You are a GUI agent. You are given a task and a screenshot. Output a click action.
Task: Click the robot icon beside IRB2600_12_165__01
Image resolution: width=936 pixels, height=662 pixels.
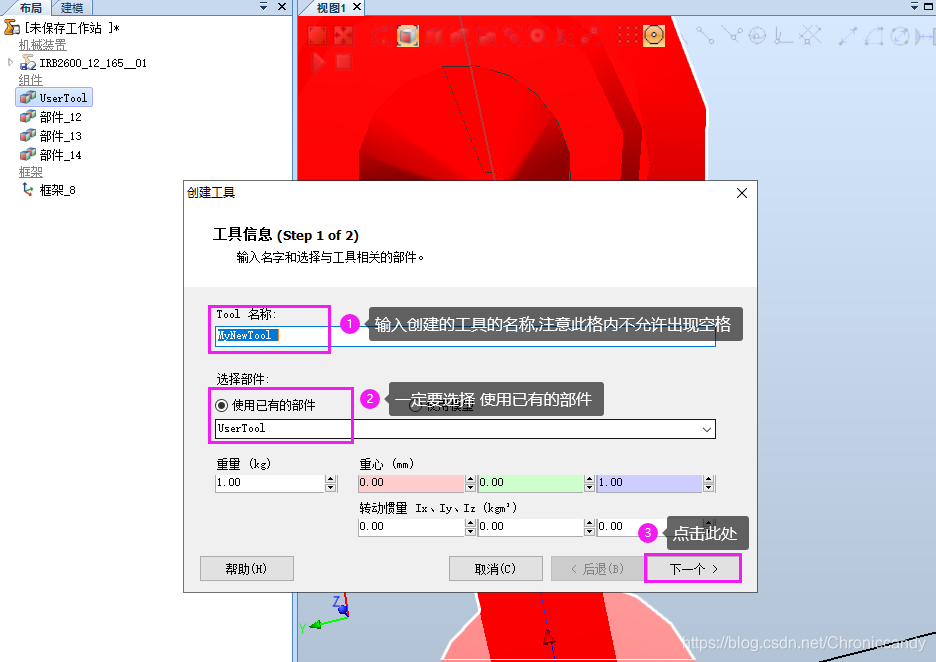(x=27, y=63)
